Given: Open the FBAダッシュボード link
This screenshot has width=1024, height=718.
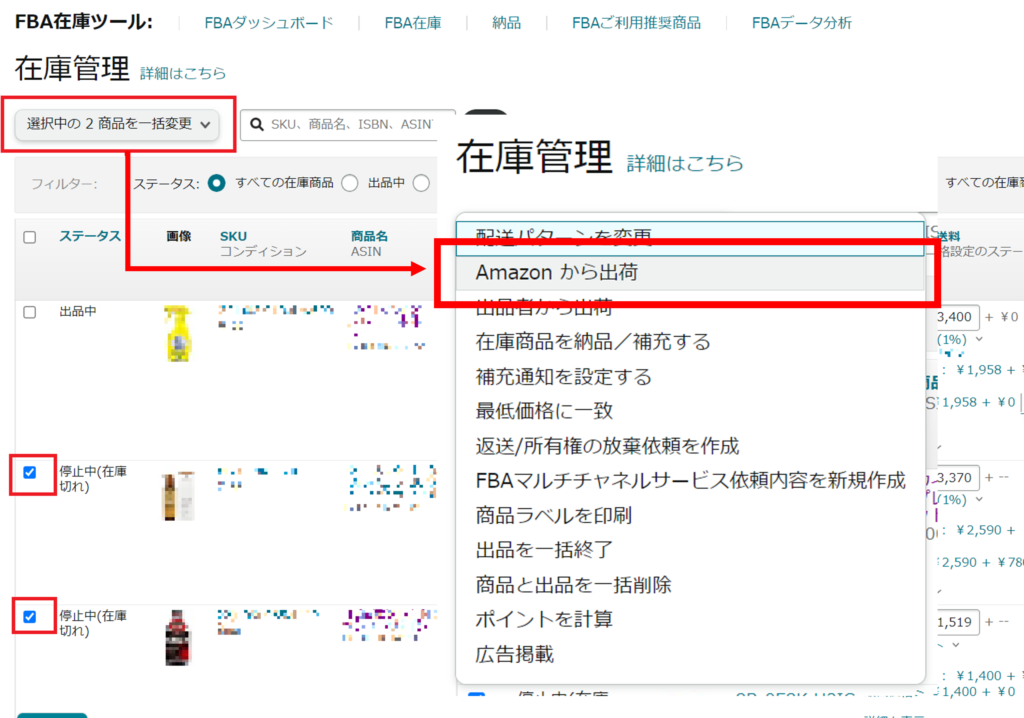Looking at the screenshot, I should (268, 23).
